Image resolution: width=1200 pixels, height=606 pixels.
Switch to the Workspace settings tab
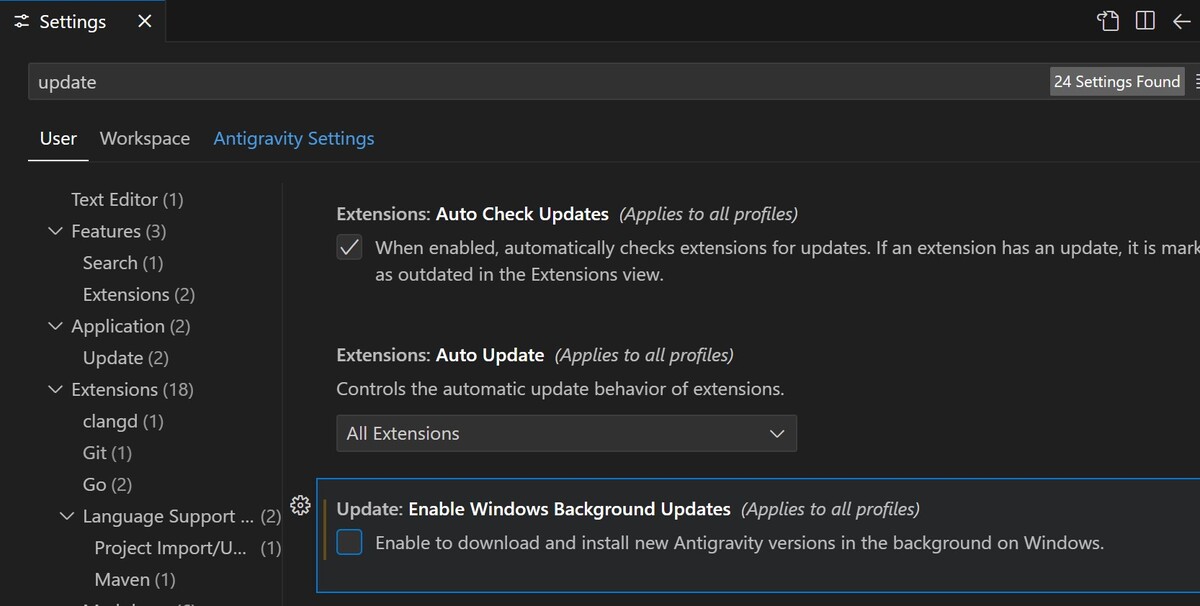coord(145,139)
